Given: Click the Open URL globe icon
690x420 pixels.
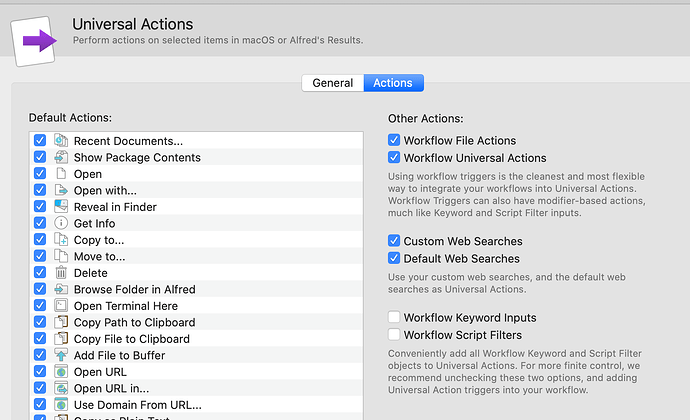Looking at the screenshot, I should coord(61,372).
